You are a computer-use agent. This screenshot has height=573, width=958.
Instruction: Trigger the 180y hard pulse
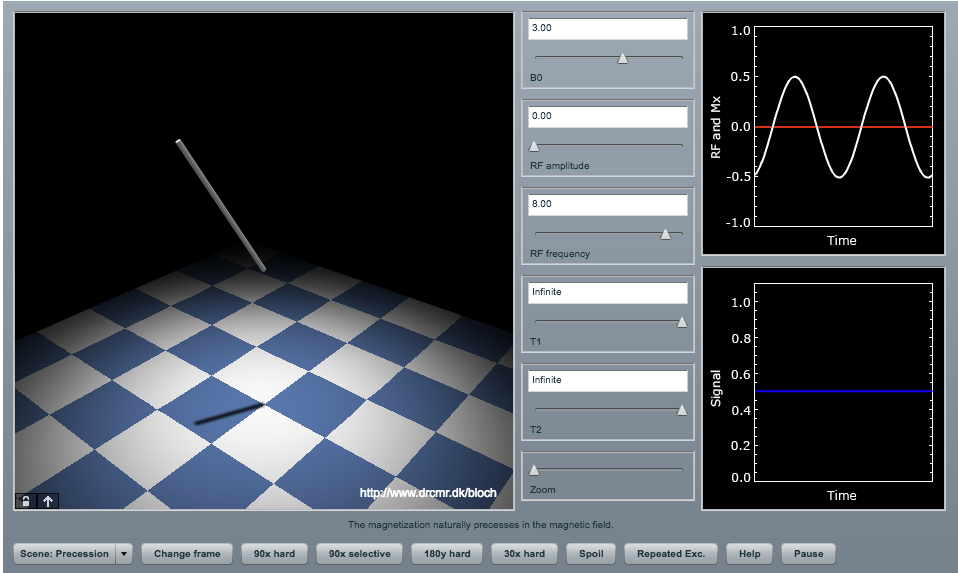coord(446,553)
